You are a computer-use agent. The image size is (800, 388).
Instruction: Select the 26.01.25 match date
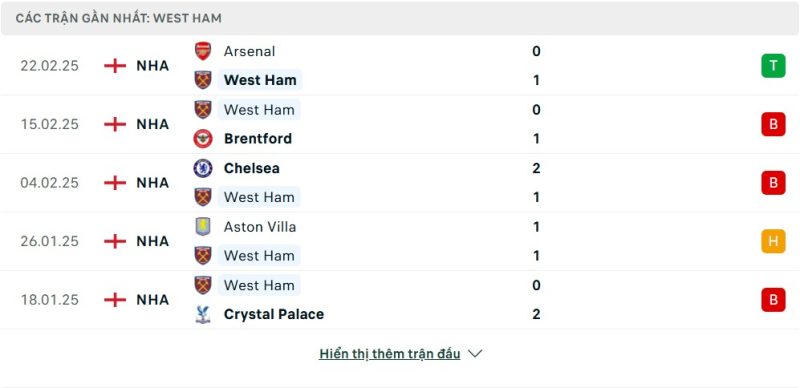tap(49, 241)
